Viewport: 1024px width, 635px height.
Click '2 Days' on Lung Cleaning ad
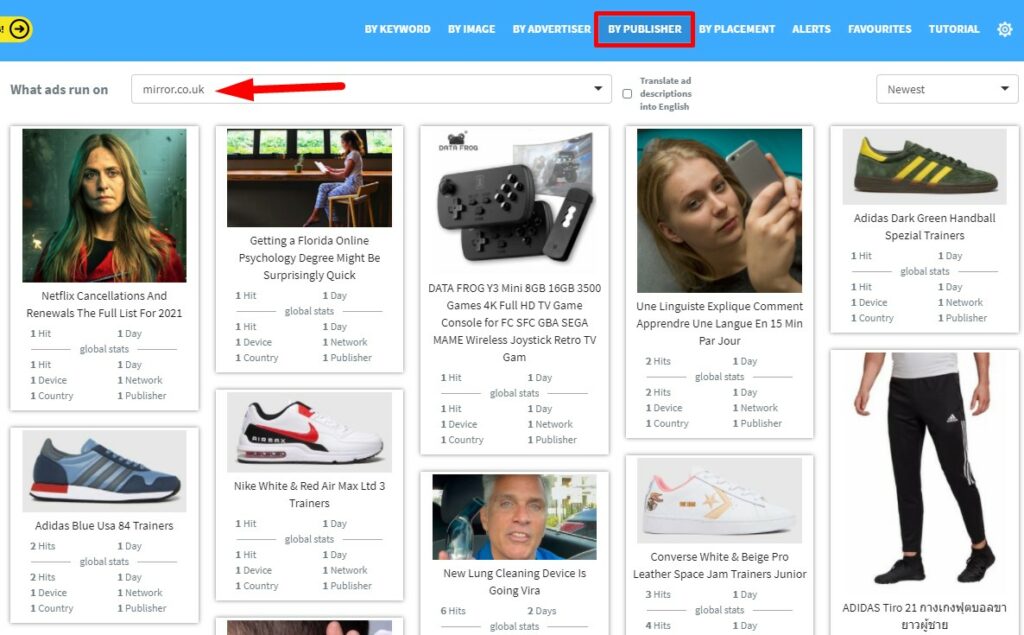click(542, 611)
